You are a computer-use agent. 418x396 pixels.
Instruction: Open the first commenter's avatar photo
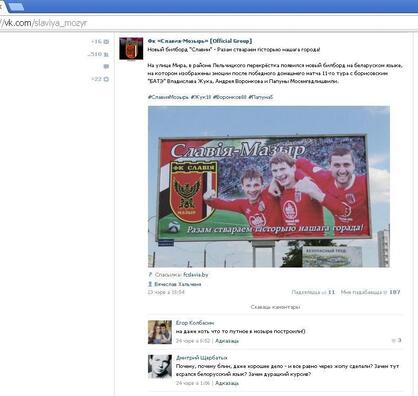(160, 332)
